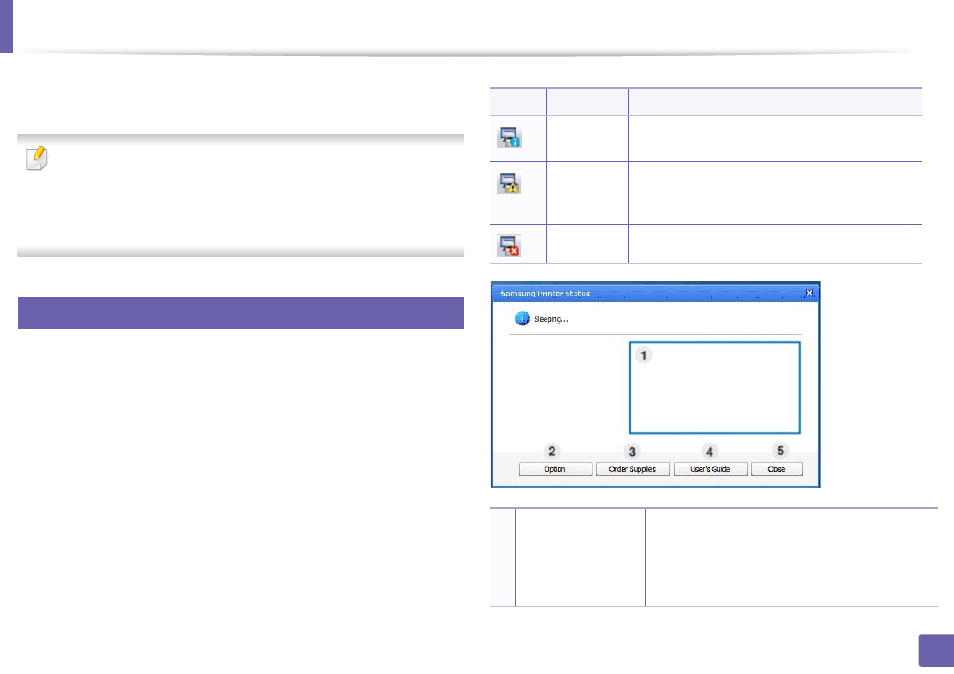This screenshot has height=674, width=954.
Task: Click the note pencil icon
Action: (x=37, y=158)
